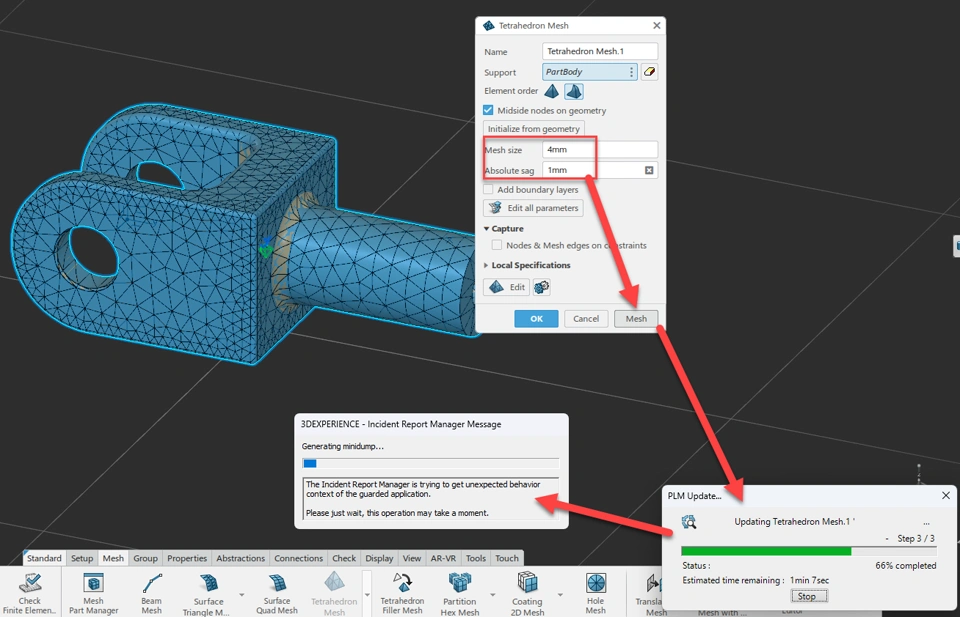
Task: Switch to the View tab
Action: tap(412, 558)
